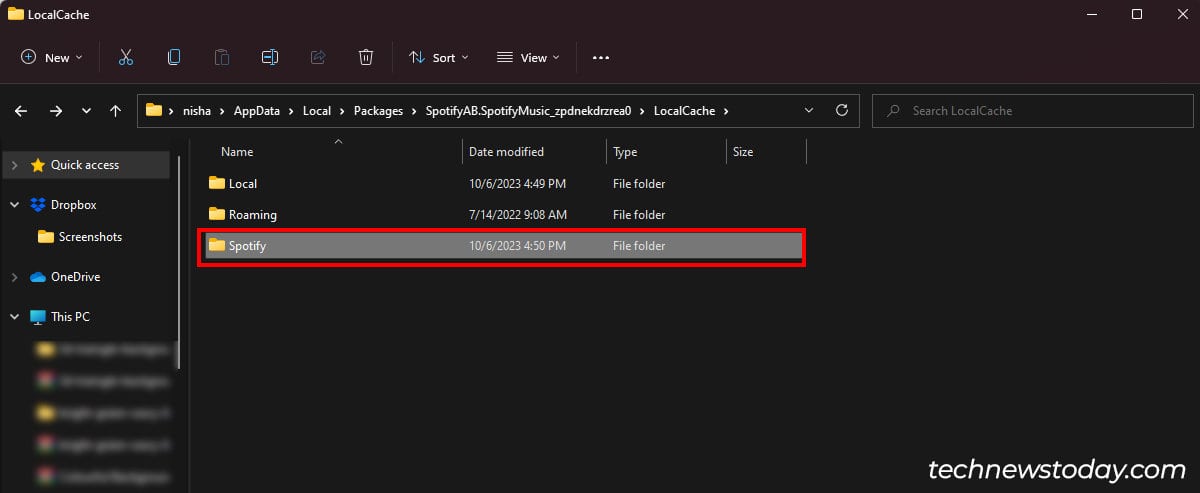Click AppData in the address path

click(x=258, y=111)
